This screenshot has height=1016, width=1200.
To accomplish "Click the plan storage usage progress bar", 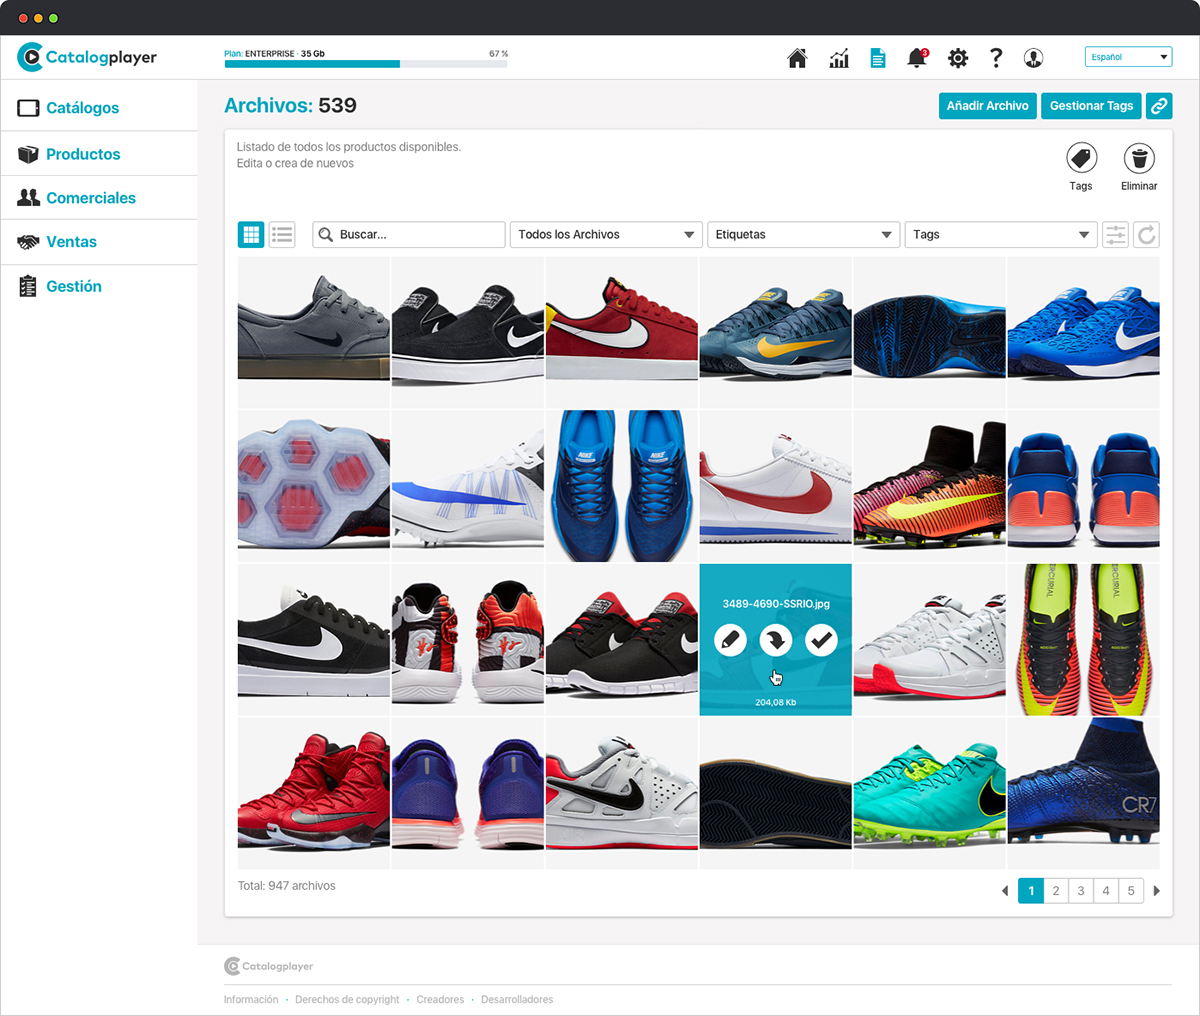I will click(x=366, y=64).
